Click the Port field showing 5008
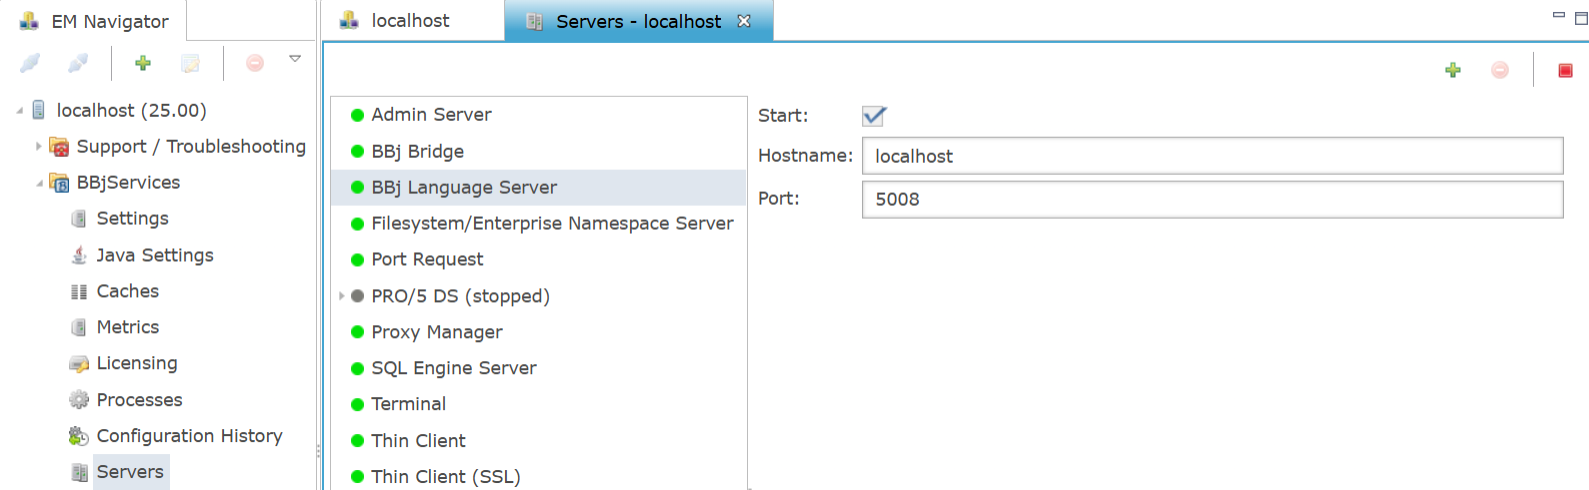The height and width of the screenshot is (490, 1589). coord(1212,199)
